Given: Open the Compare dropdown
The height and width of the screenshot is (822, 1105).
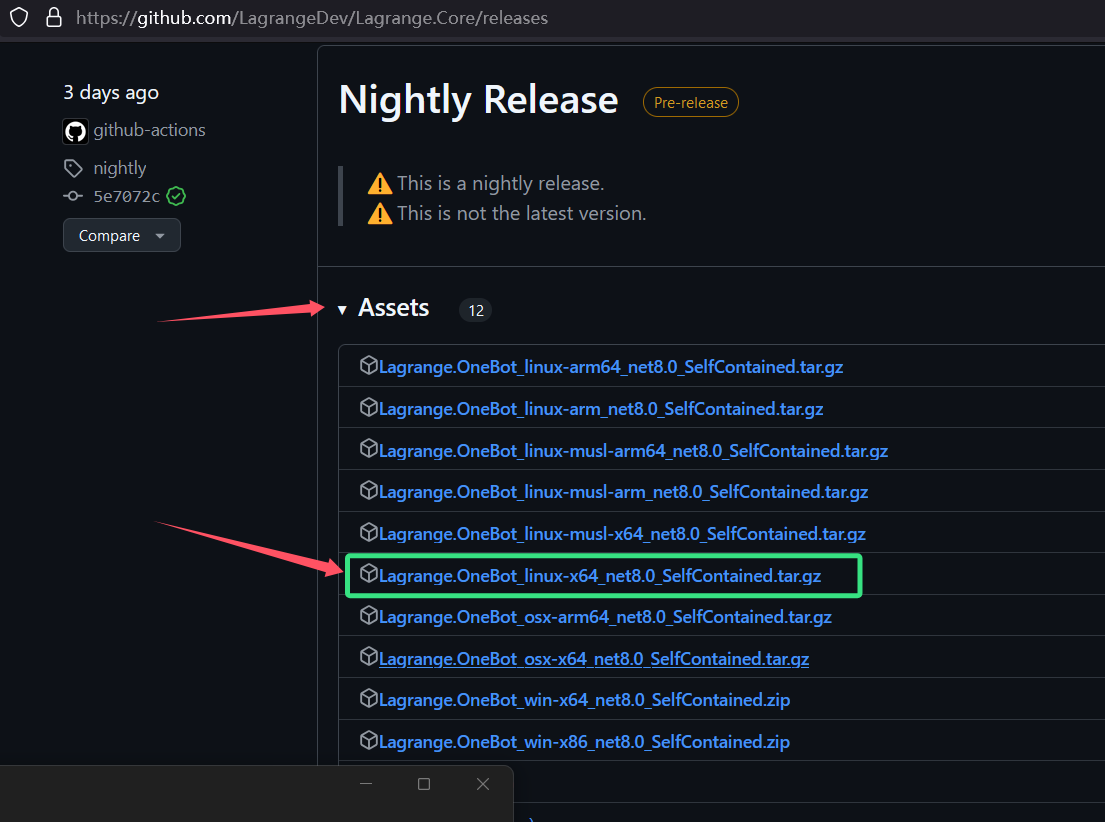Looking at the screenshot, I should click(122, 235).
